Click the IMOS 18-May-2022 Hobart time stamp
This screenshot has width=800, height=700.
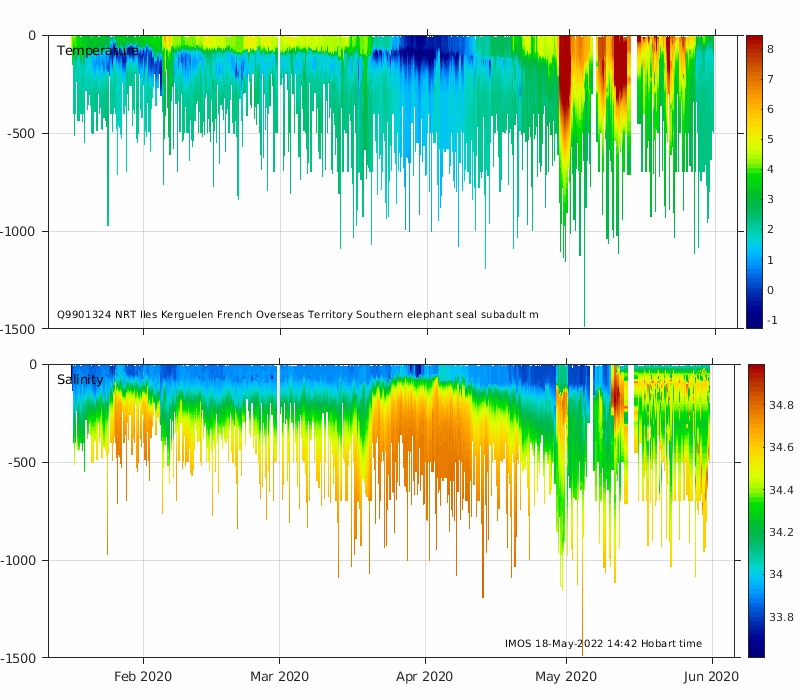603,643
